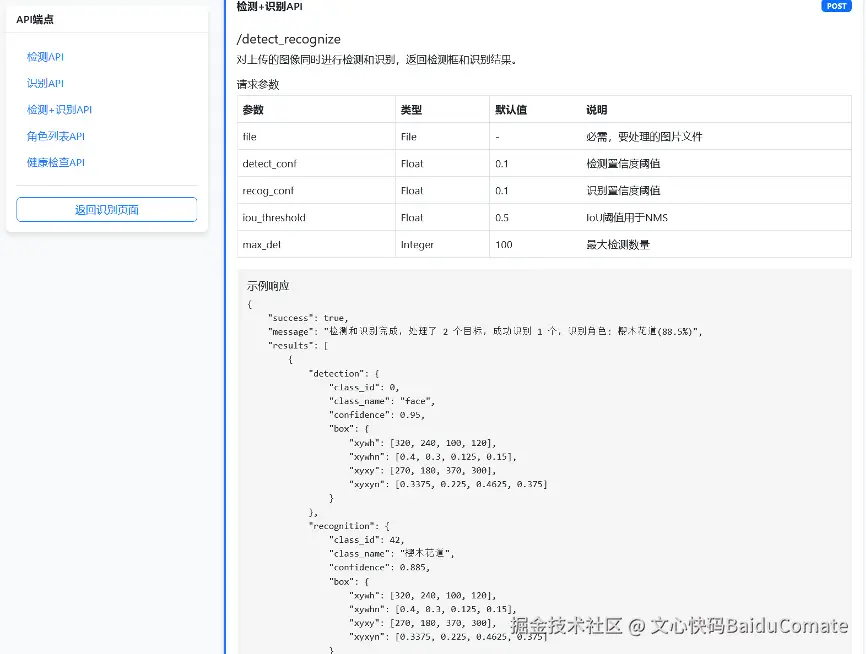Select the recog_conf parameter cell
Image resolution: width=866 pixels, height=654 pixels.
(x=316, y=191)
